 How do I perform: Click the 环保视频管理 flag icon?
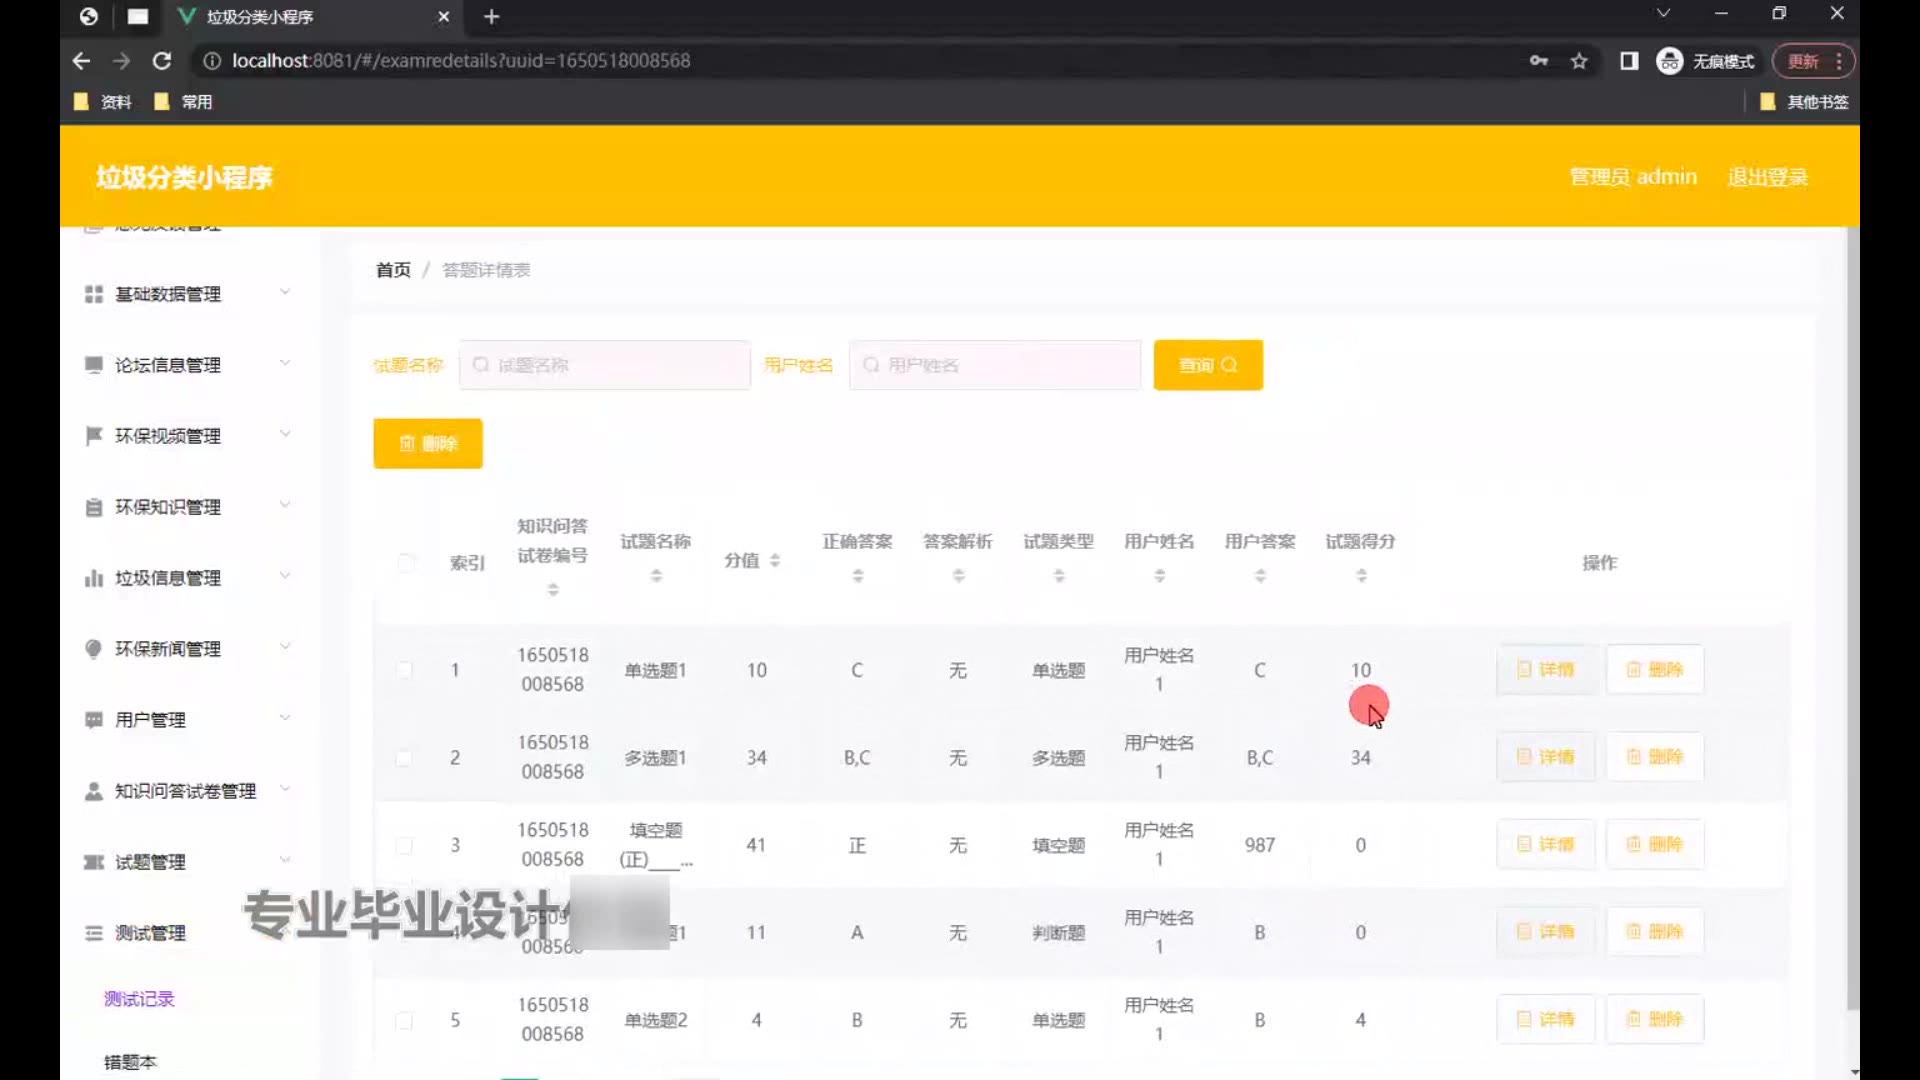(x=94, y=436)
